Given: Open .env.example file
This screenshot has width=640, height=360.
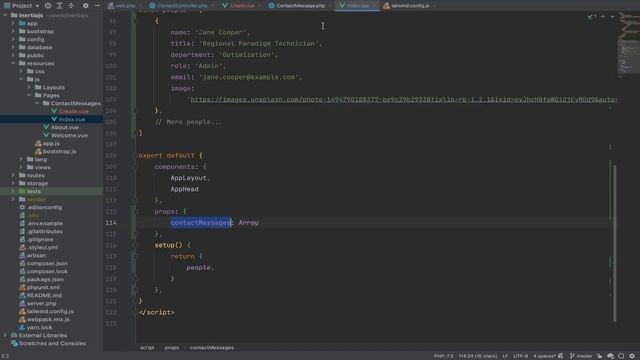Looking at the screenshot, I should point(44,223).
